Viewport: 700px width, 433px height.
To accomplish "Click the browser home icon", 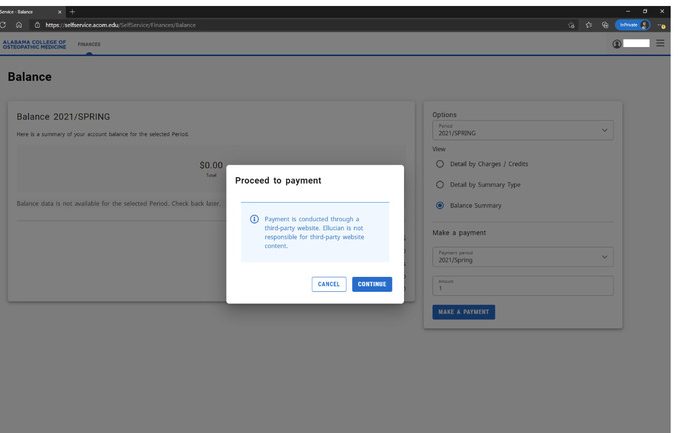I will click(x=19, y=25).
